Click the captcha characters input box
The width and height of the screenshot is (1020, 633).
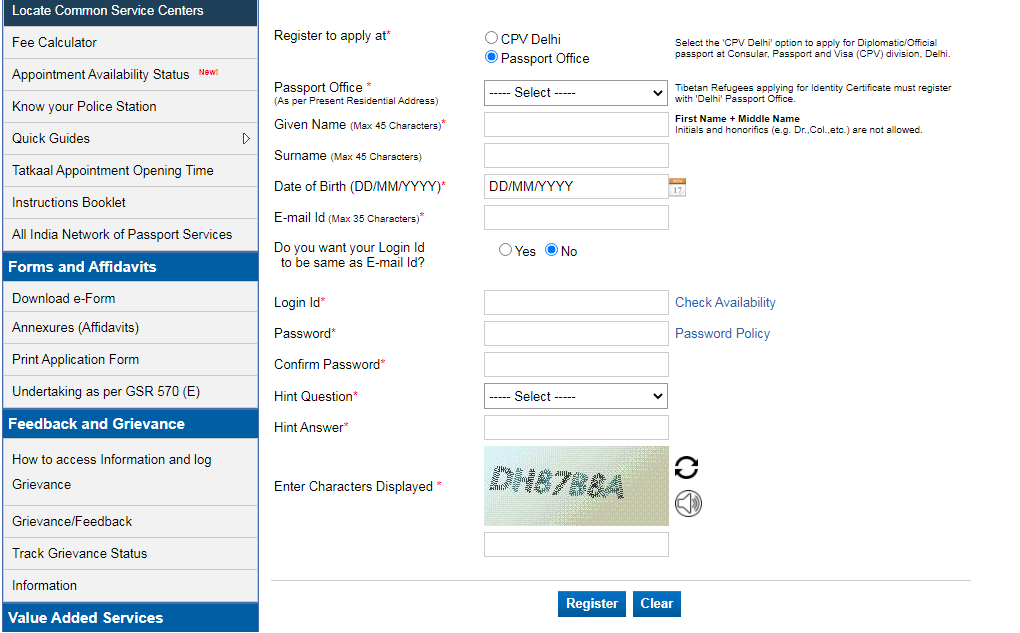click(x=576, y=545)
